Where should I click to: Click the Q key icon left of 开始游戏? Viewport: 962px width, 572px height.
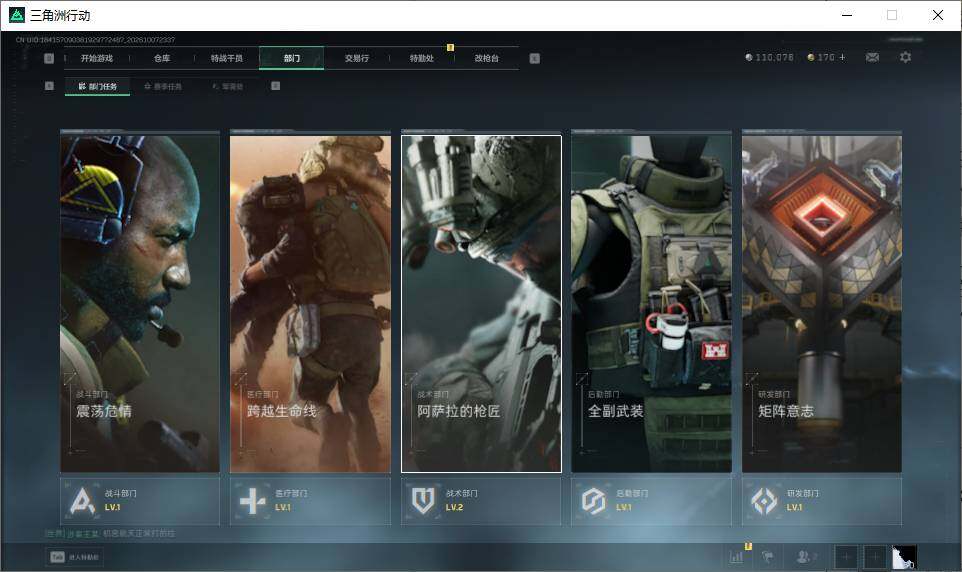coord(49,58)
